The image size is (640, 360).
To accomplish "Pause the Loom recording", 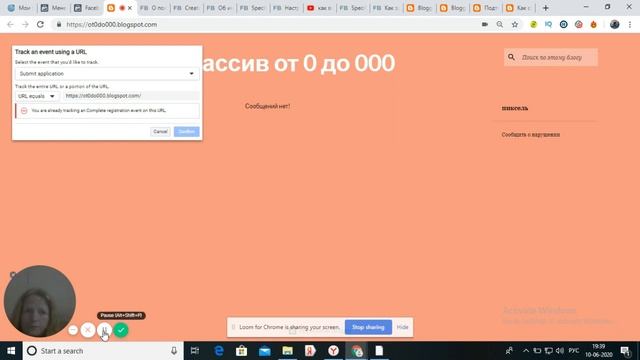I will pos(104,330).
